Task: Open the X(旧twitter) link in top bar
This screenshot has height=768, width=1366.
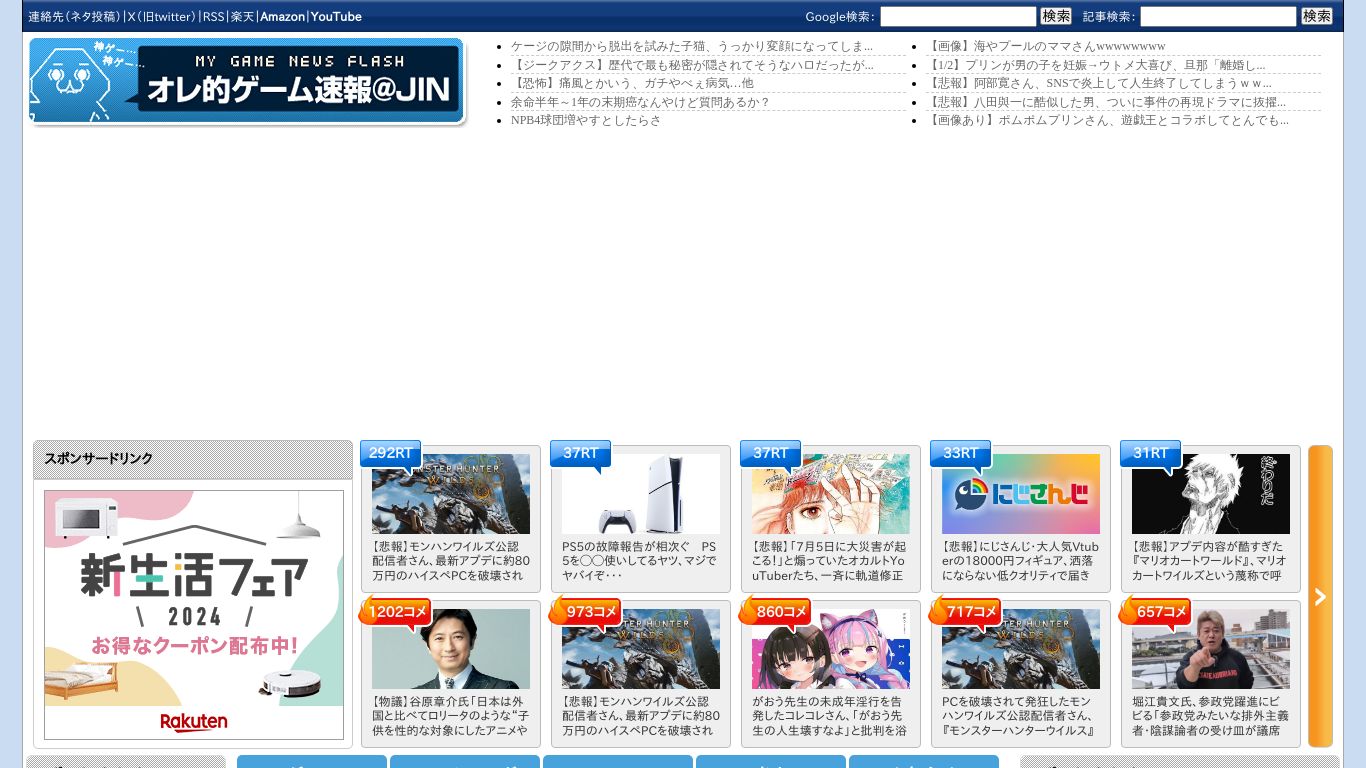Action: point(161,17)
